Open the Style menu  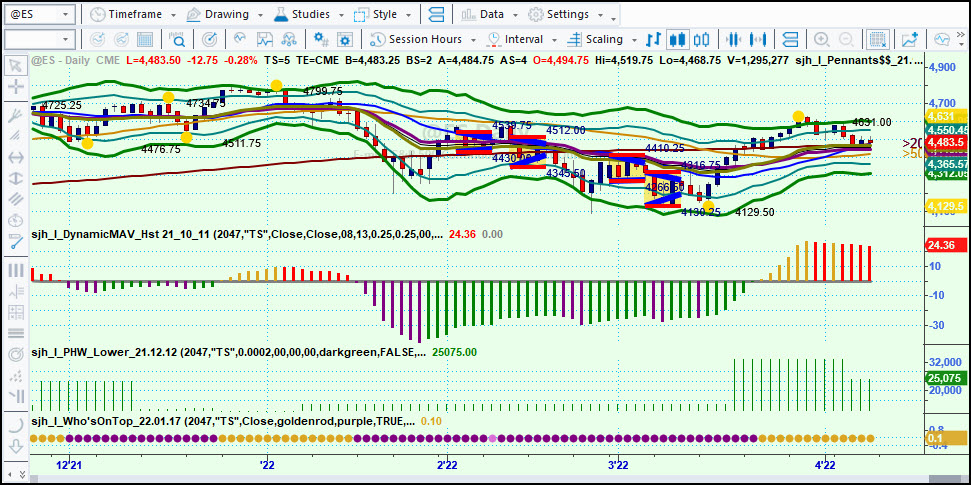(377, 14)
